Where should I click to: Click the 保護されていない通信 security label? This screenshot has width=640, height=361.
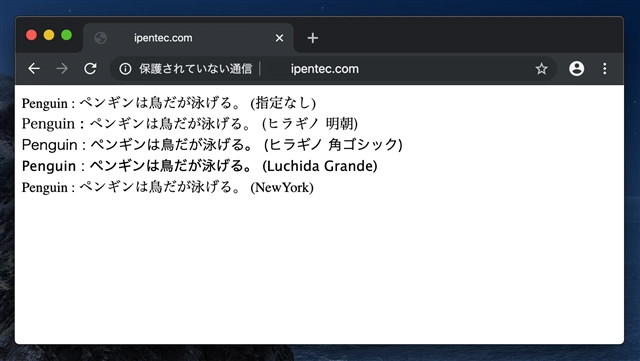point(196,69)
